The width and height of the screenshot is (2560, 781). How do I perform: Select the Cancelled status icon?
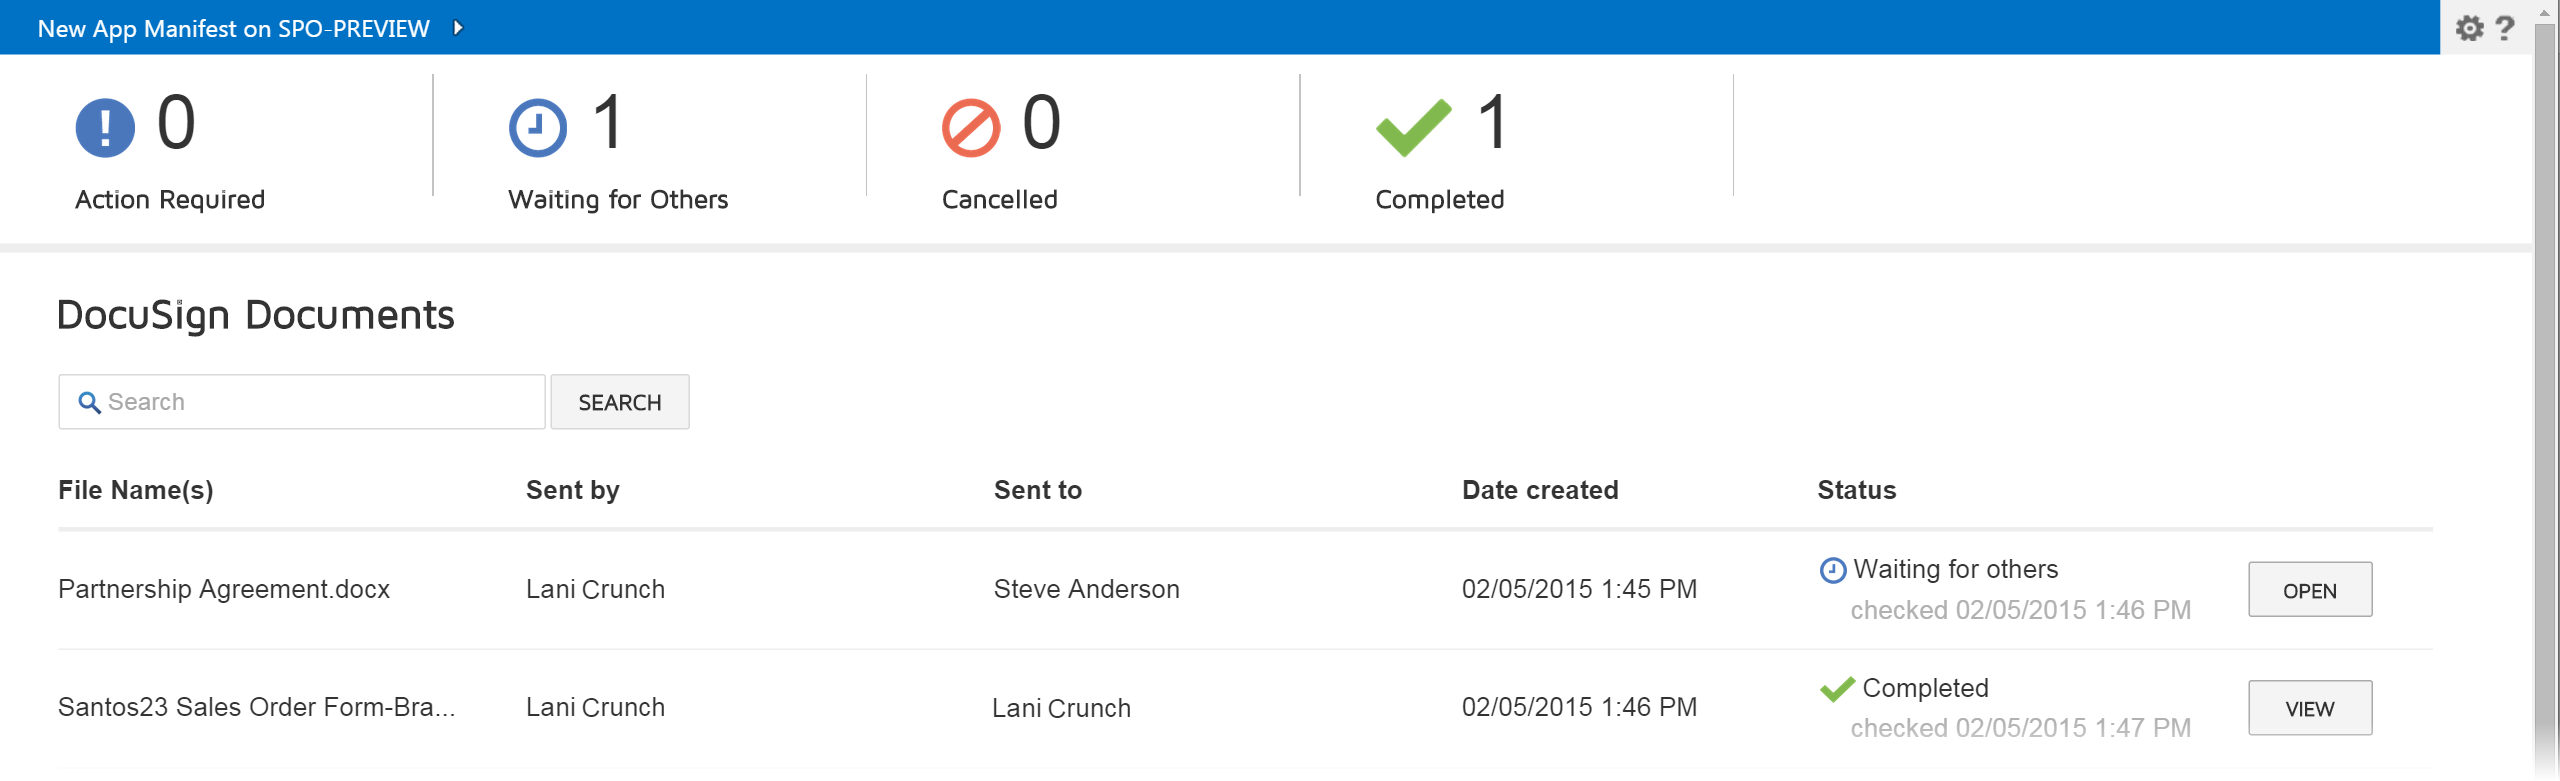(969, 127)
